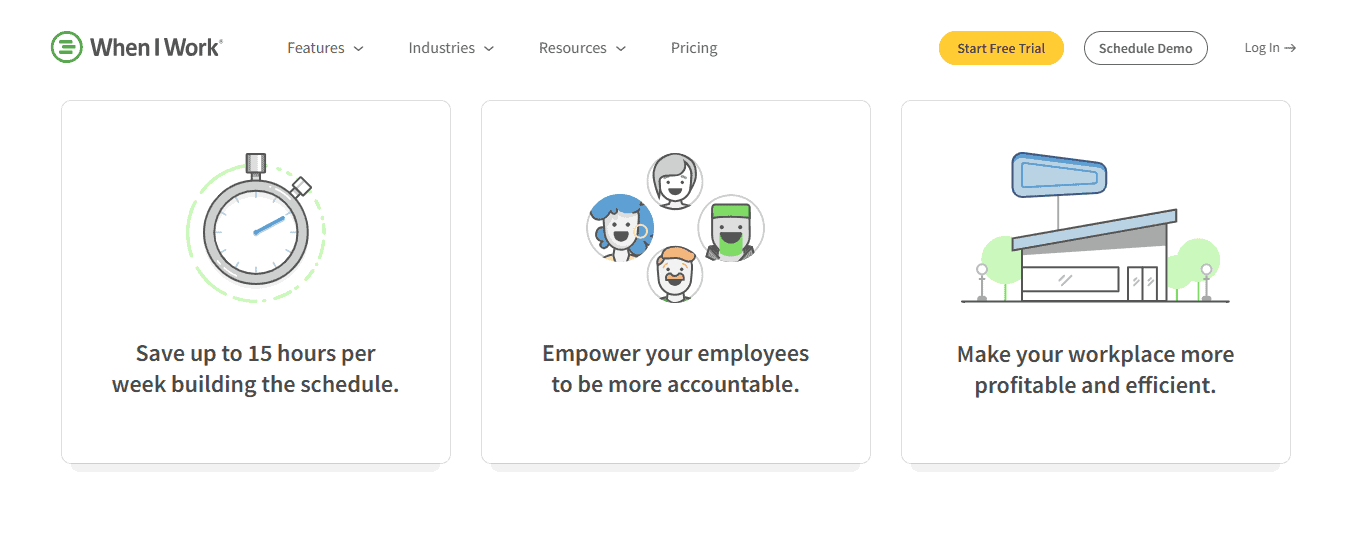Image resolution: width=1349 pixels, height=545 pixels.
Task: Click the arrow beside Log In
Action: pos(1290,48)
